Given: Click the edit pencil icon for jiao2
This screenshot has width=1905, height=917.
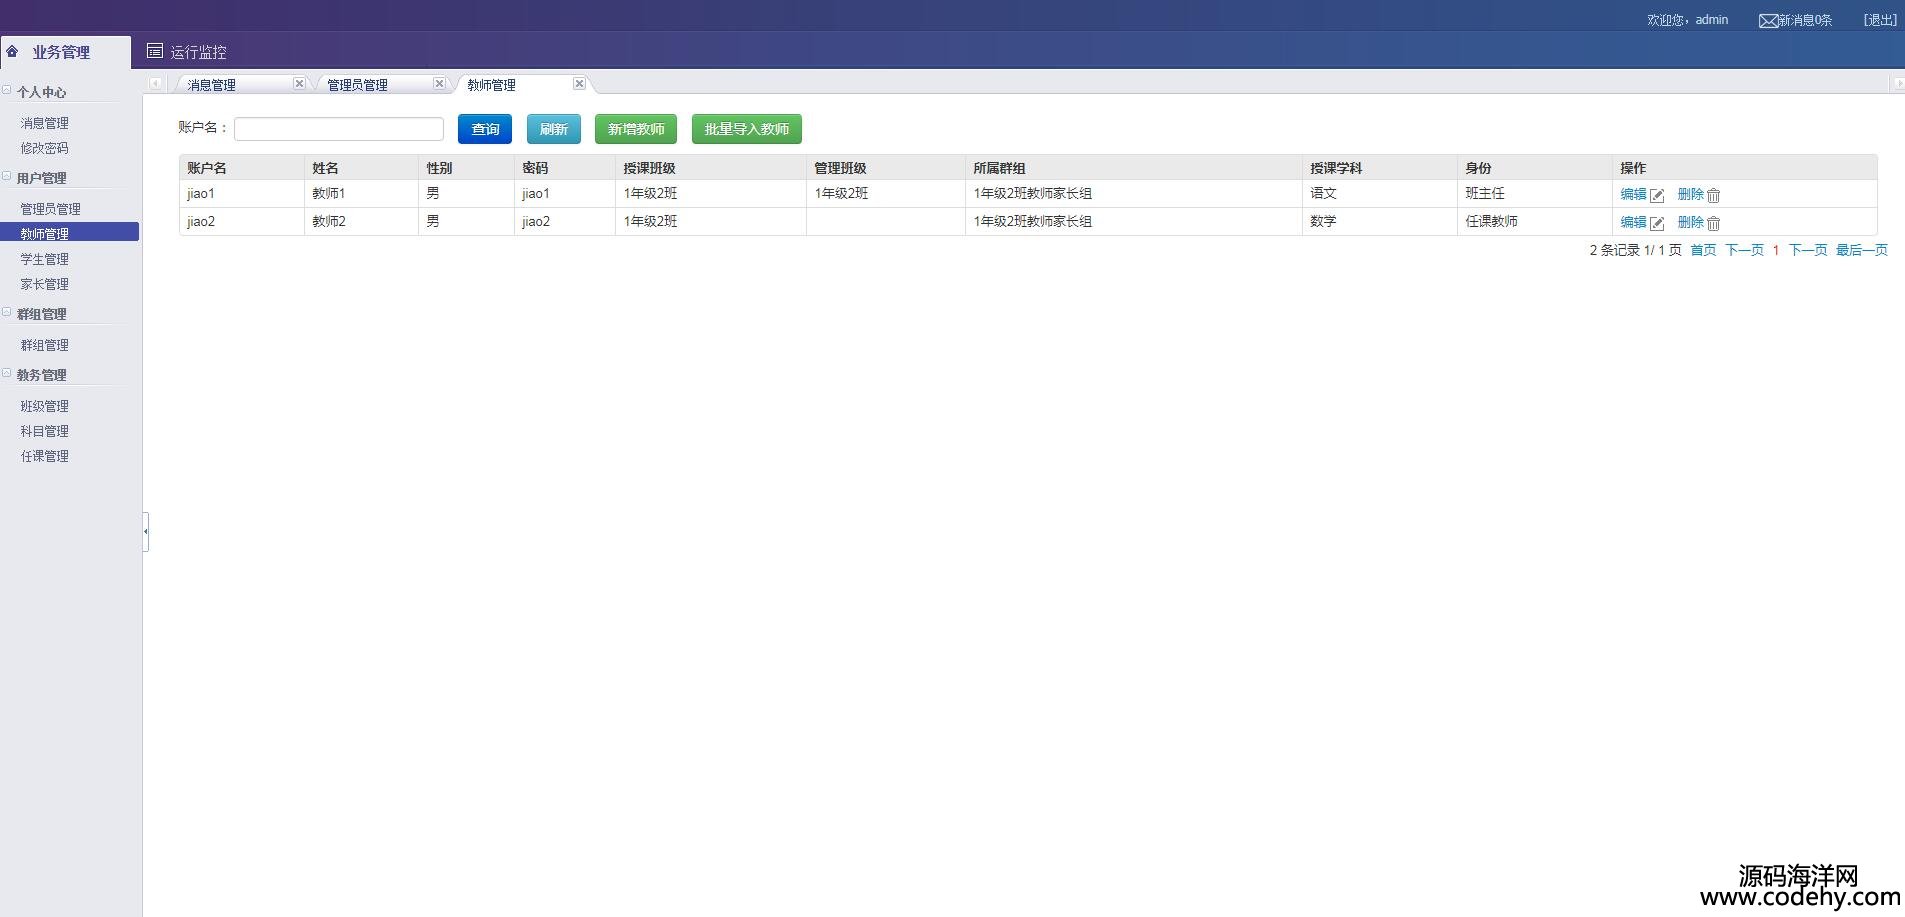Looking at the screenshot, I should pyautogui.click(x=1657, y=223).
